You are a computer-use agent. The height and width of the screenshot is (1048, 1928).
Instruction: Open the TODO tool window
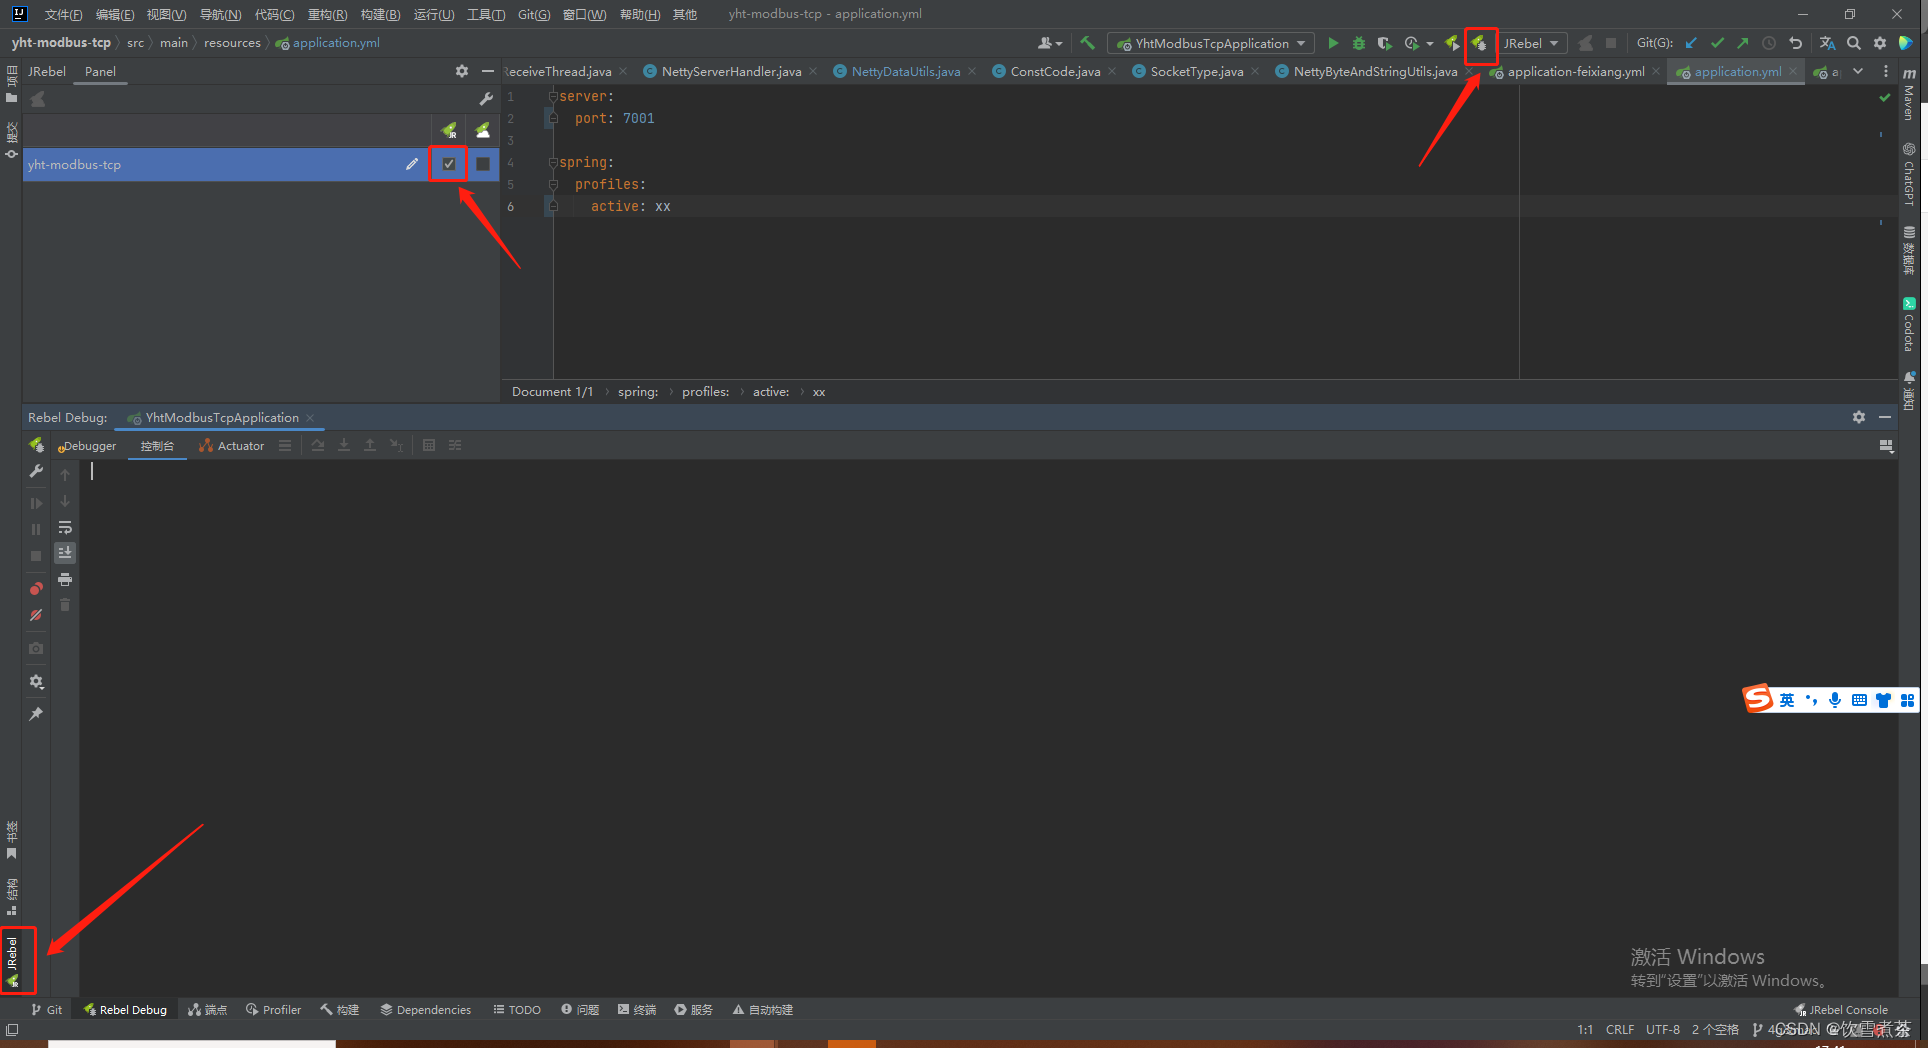pyautogui.click(x=517, y=1010)
